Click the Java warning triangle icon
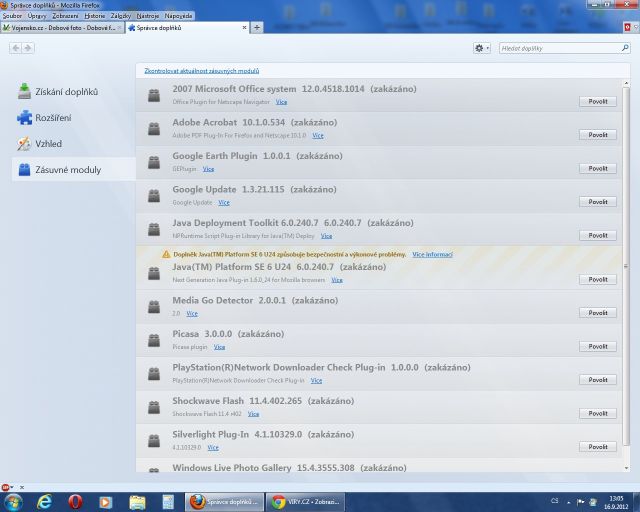Image resolution: width=640 pixels, height=512 pixels. pos(166,254)
